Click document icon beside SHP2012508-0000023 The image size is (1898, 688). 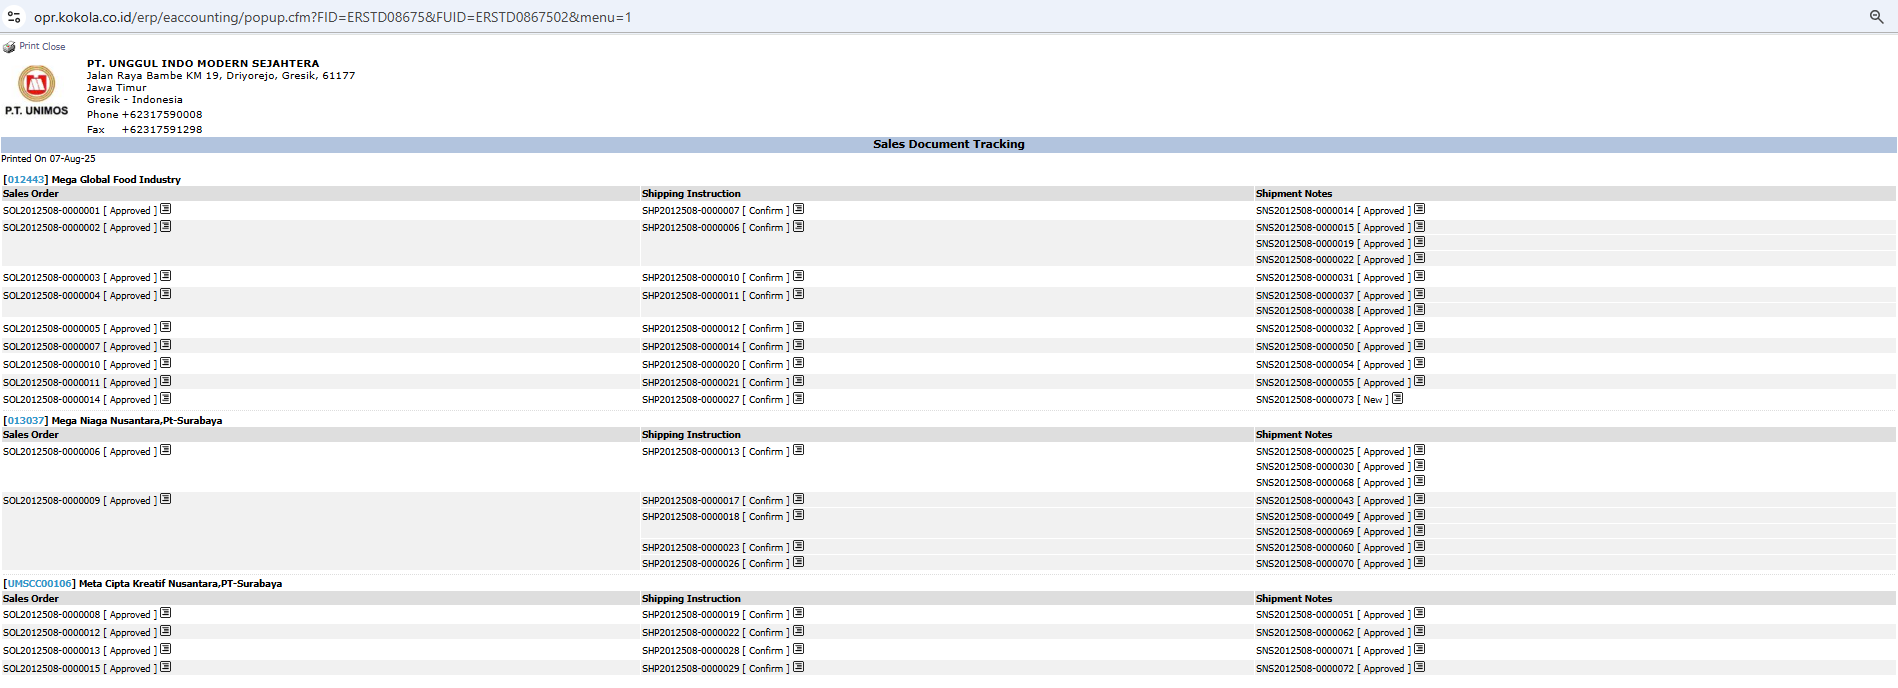798,547
